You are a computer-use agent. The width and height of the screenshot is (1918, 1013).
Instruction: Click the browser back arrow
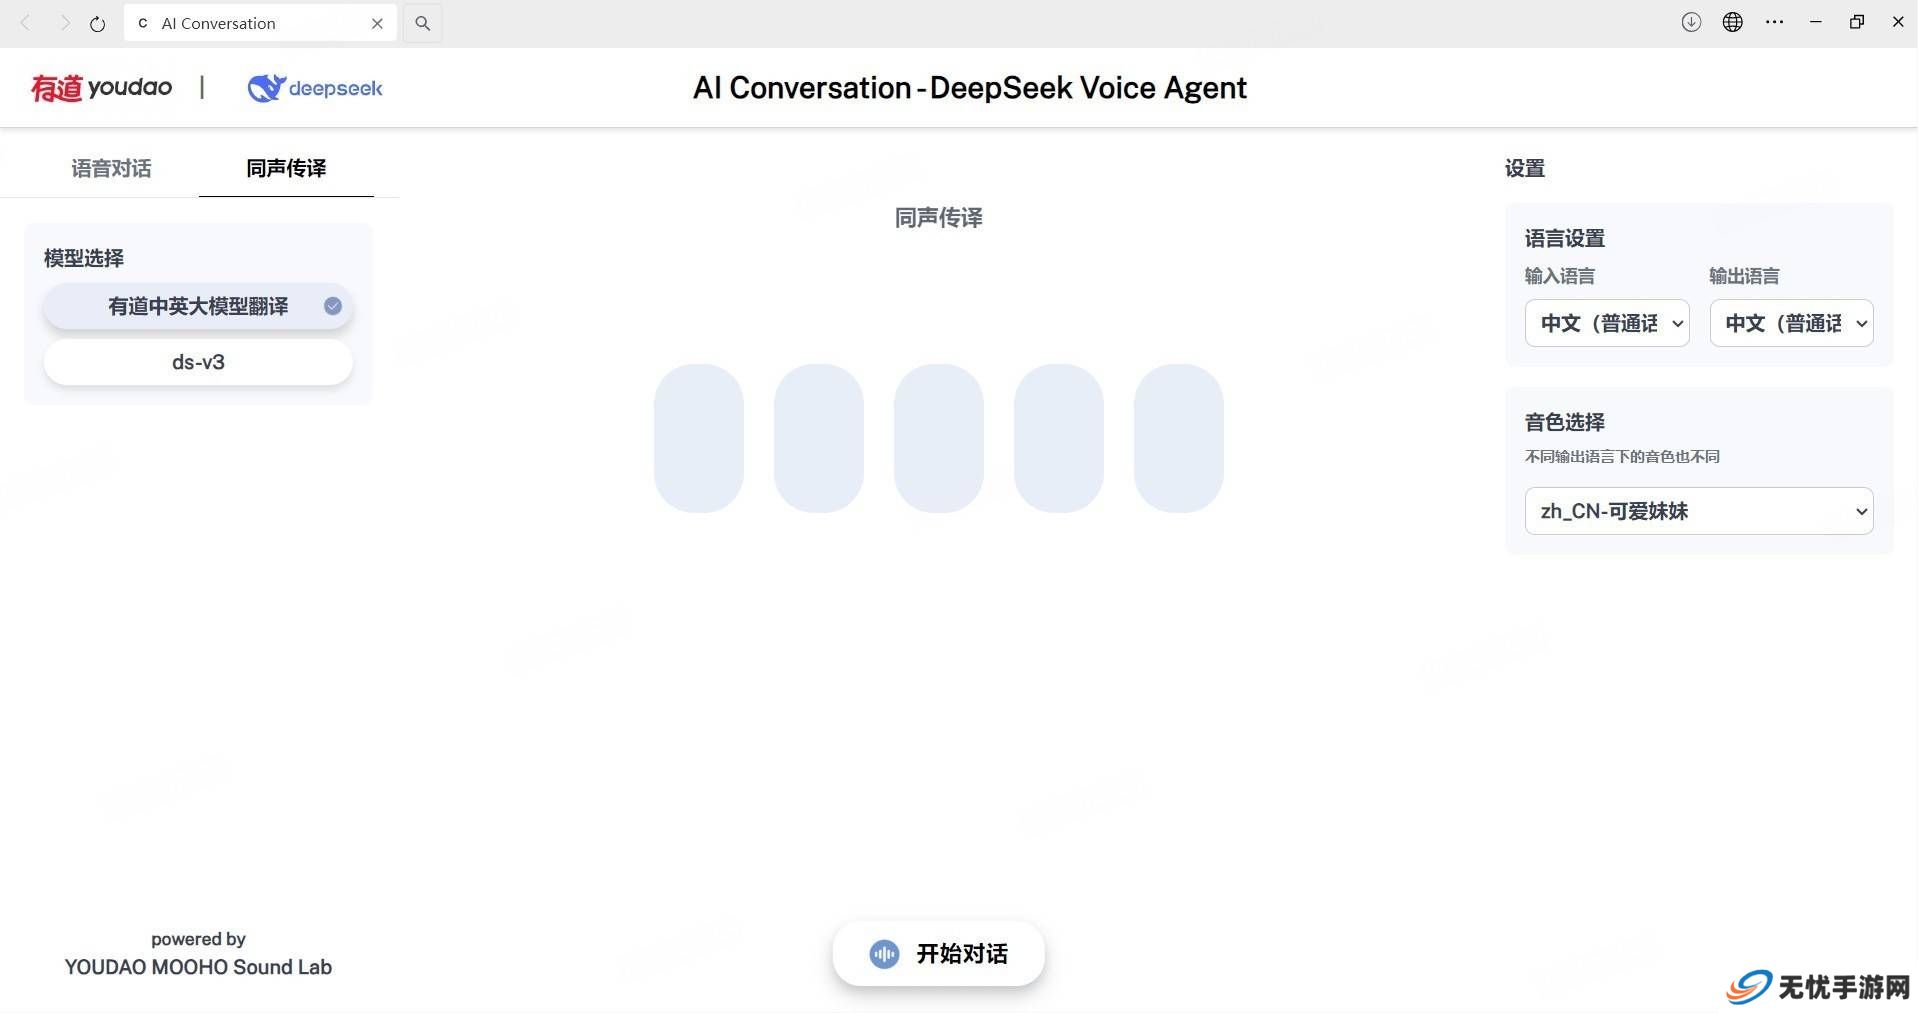coord(26,22)
